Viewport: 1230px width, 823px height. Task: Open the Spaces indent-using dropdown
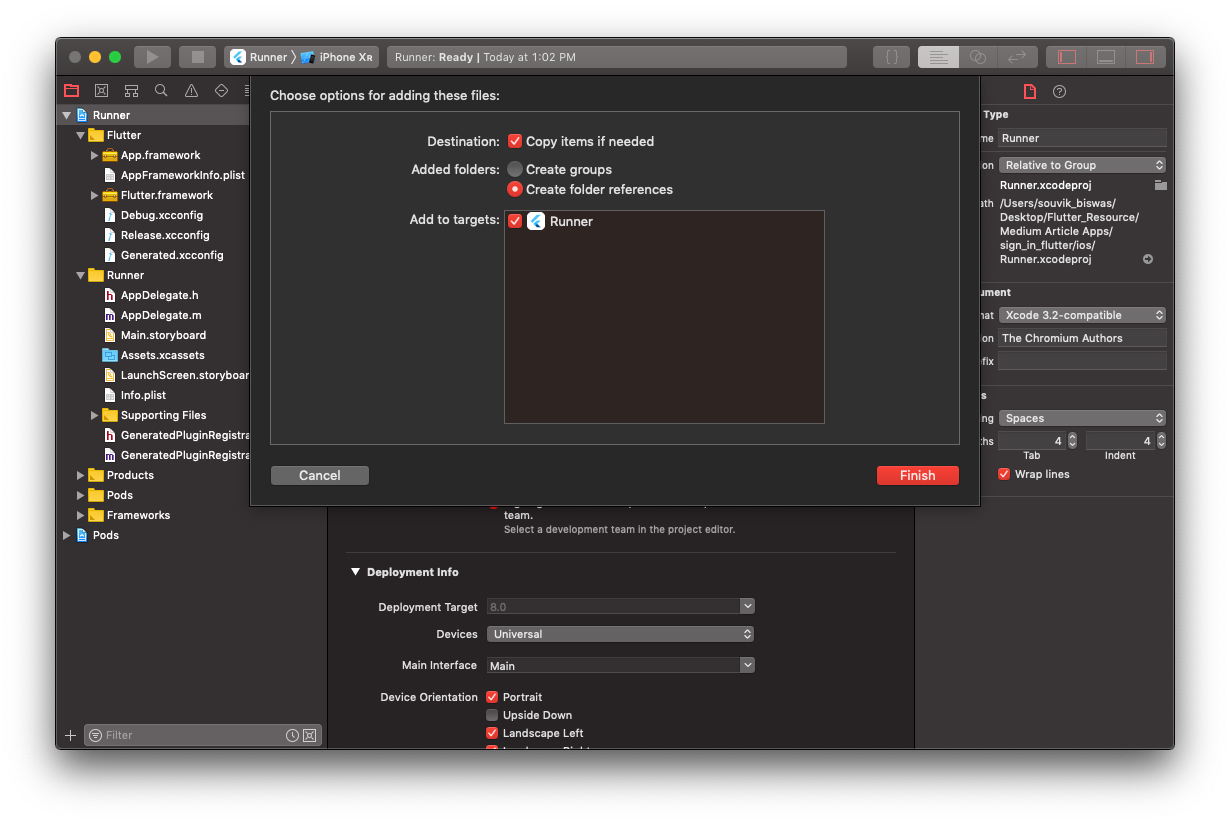click(x=1083, y=418)
